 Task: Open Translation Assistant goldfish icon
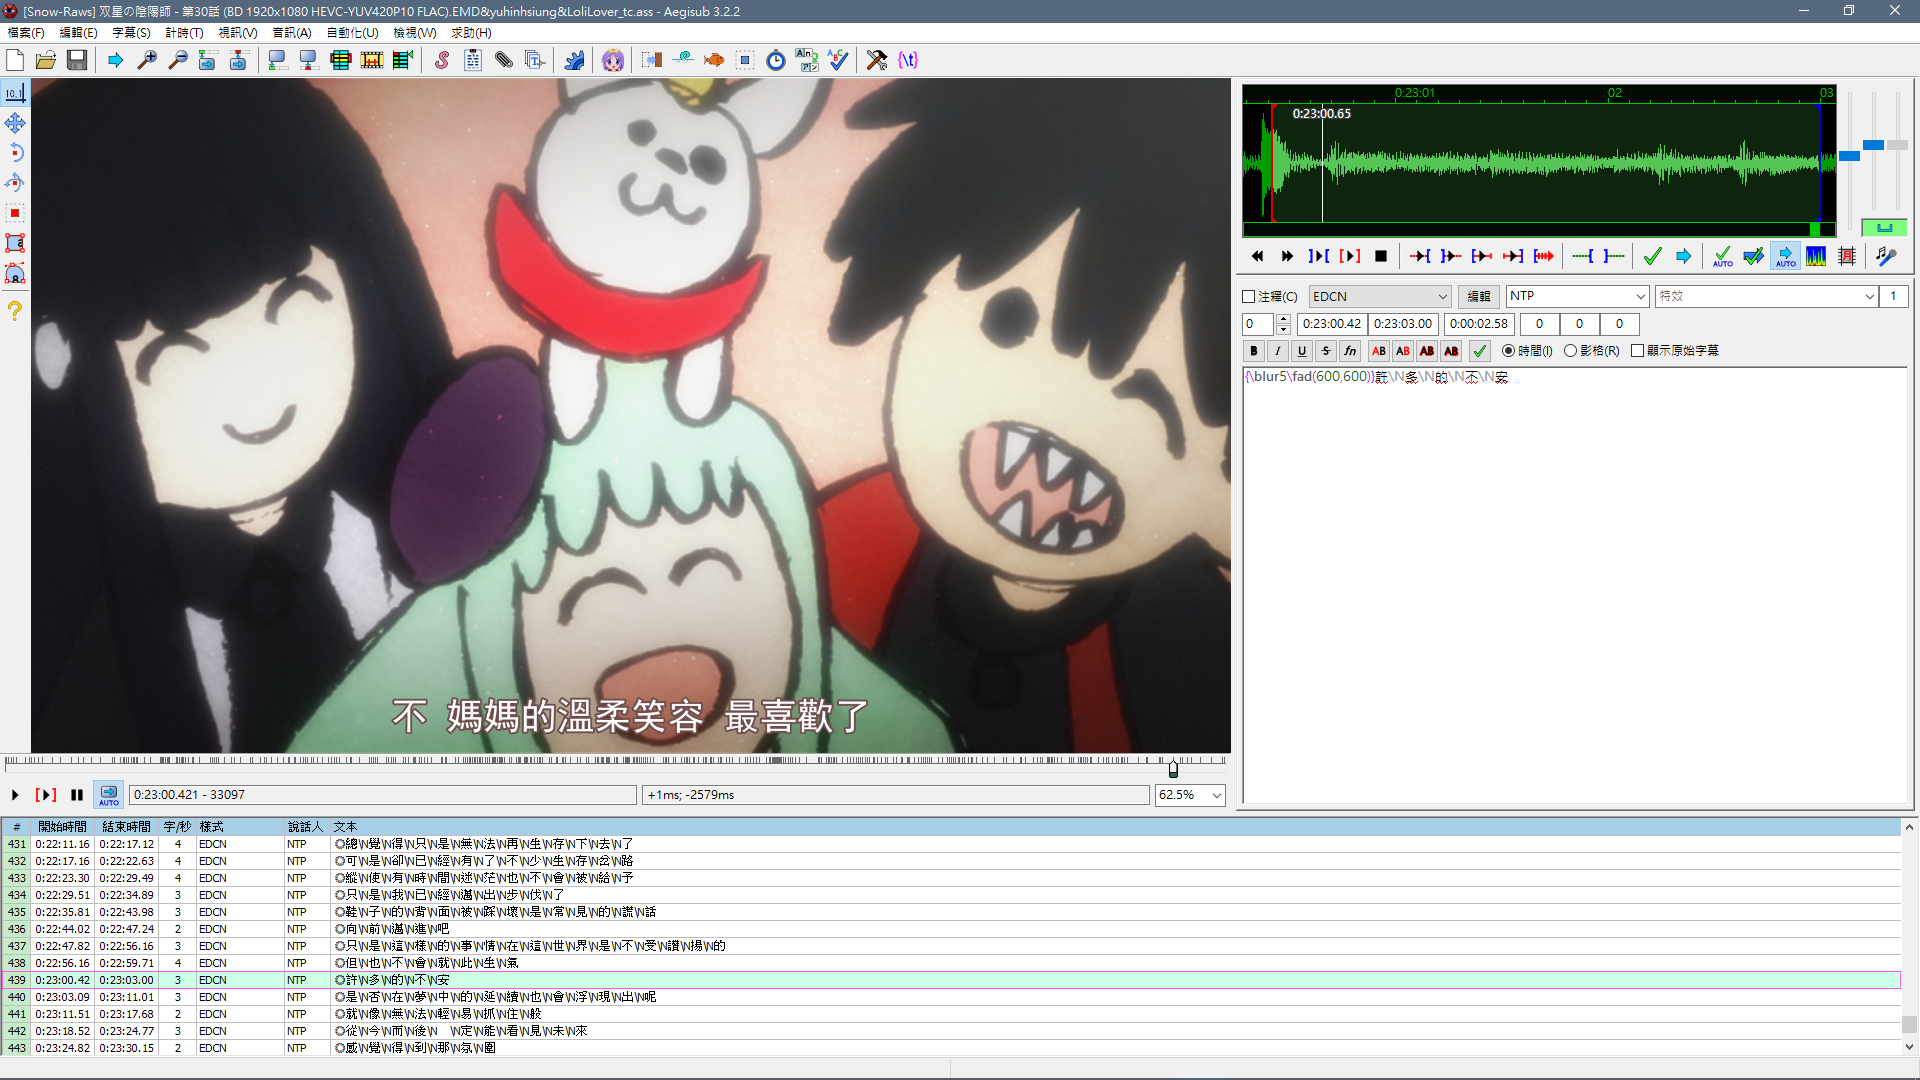(x=714, y=60)
